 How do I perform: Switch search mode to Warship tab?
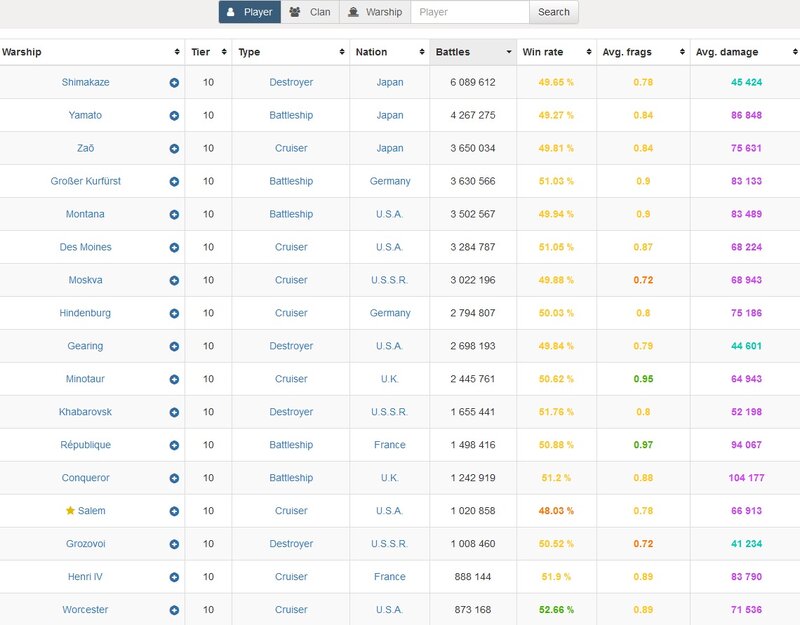[375, 12]
